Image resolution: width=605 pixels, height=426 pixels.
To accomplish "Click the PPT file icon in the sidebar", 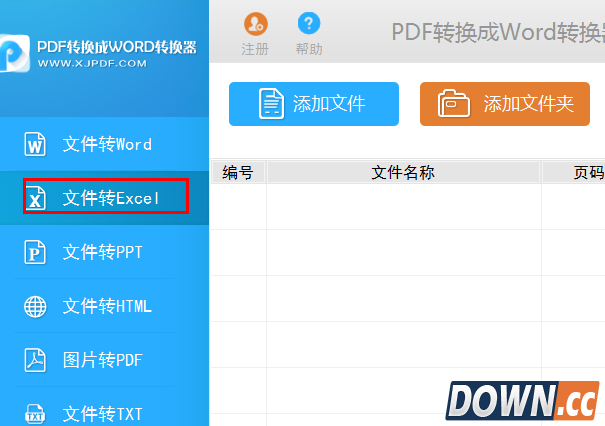I will (35, 252).
